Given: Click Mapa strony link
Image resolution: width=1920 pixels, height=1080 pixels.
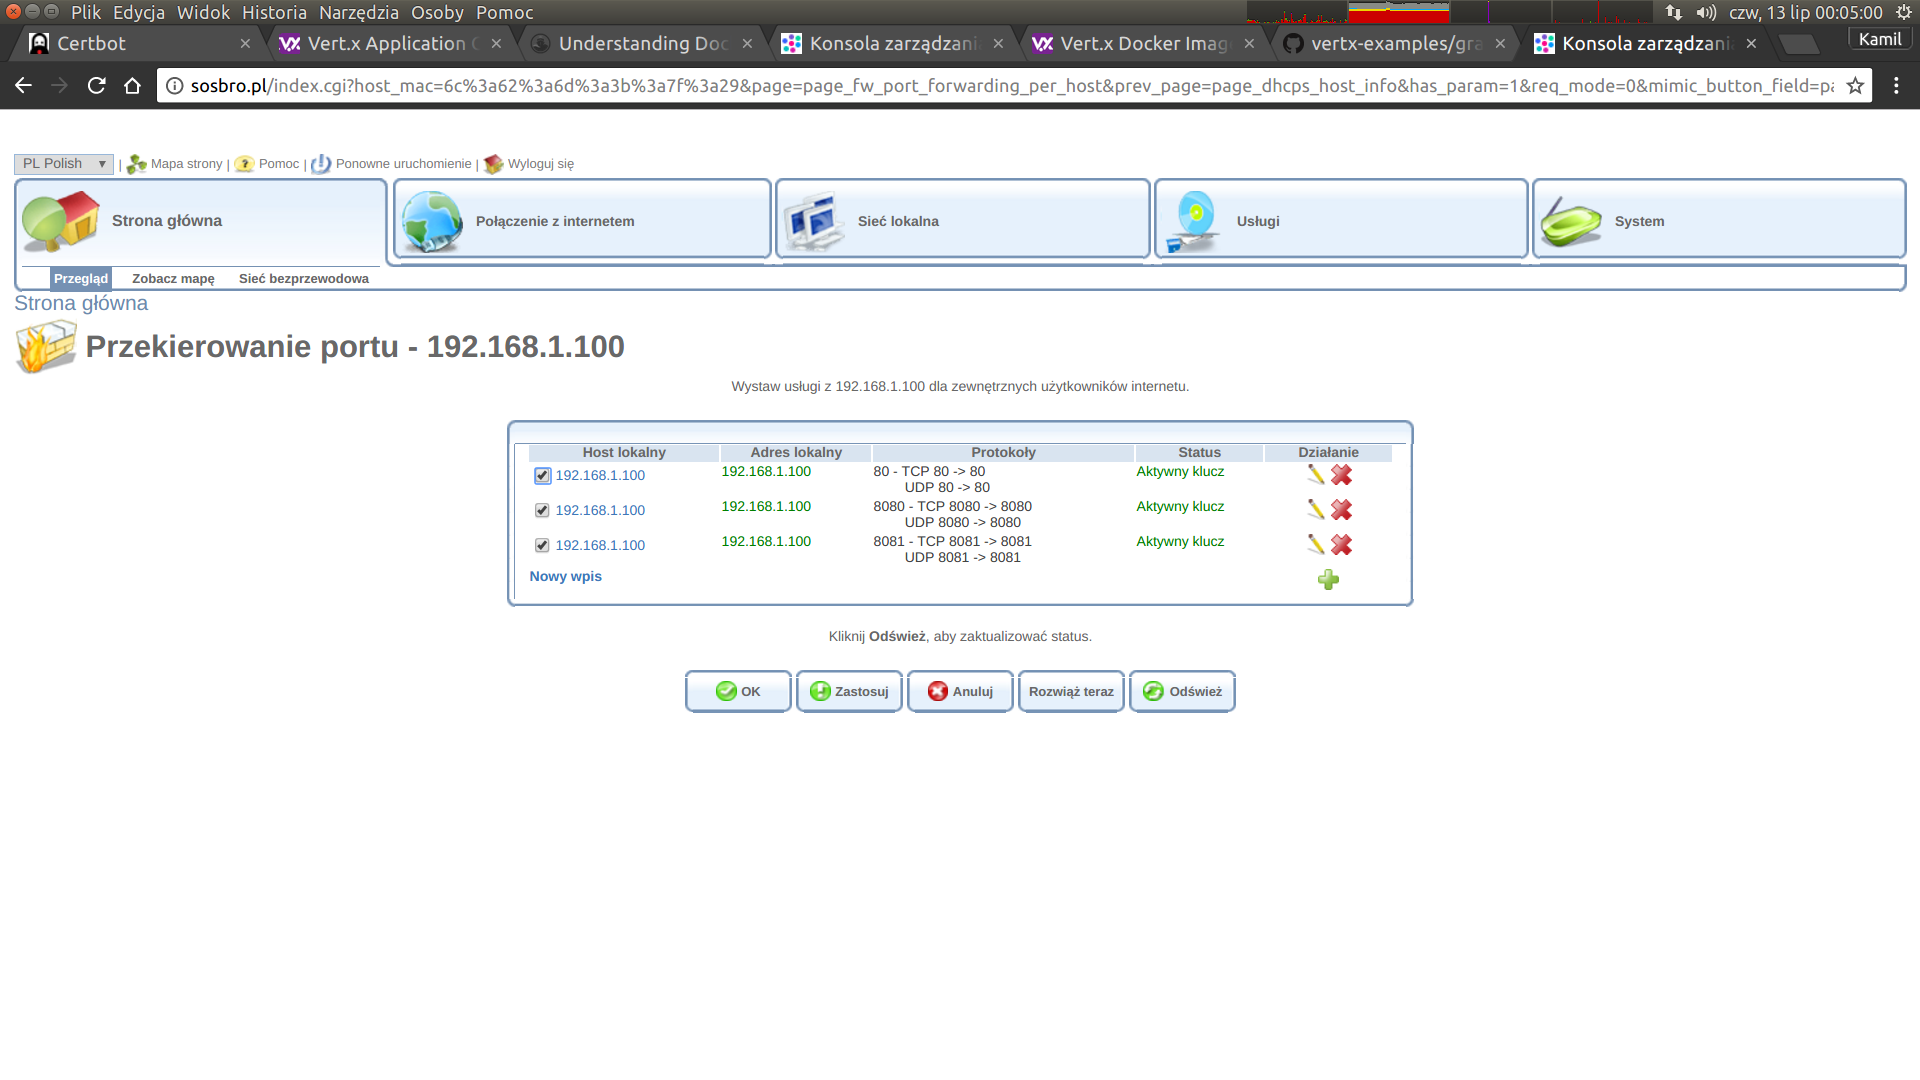Looking at the screenshot, I should pyautogui.click(x=186, y=164).
